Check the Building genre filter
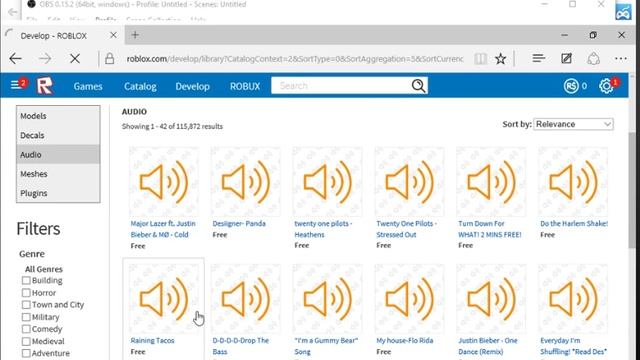The image size is (640, 360). (x=26, y=280)
